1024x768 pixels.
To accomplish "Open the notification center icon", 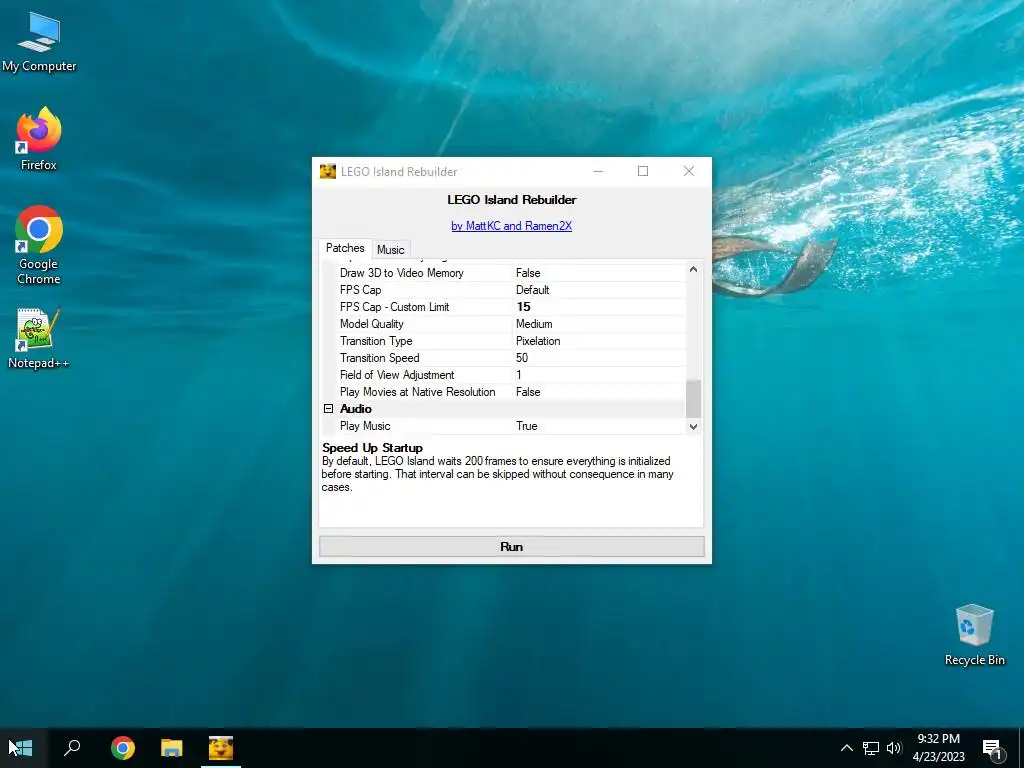I will coord(992,749).
